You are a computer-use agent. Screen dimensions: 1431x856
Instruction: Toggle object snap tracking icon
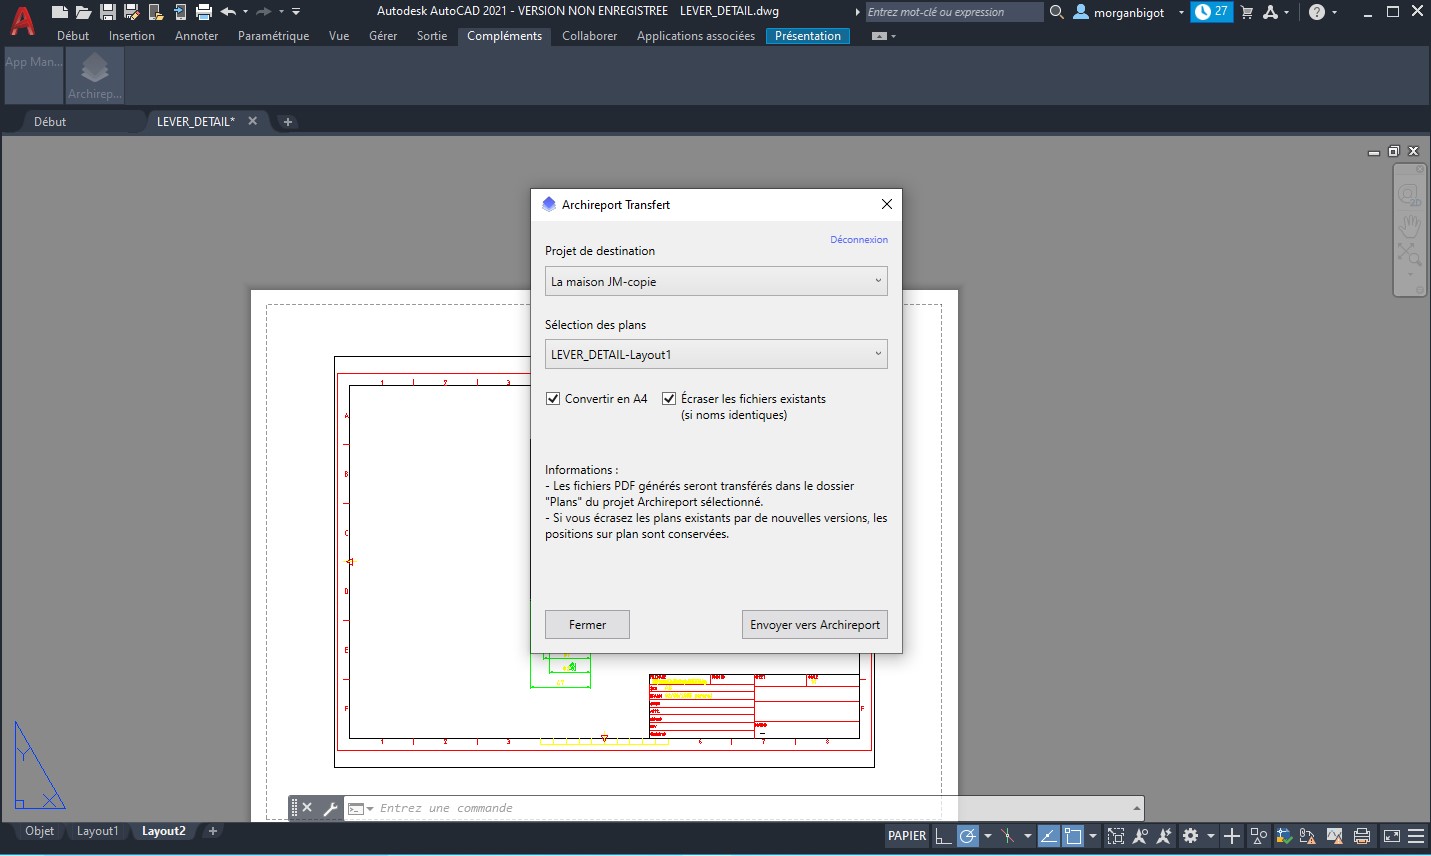coord(1048,836)
